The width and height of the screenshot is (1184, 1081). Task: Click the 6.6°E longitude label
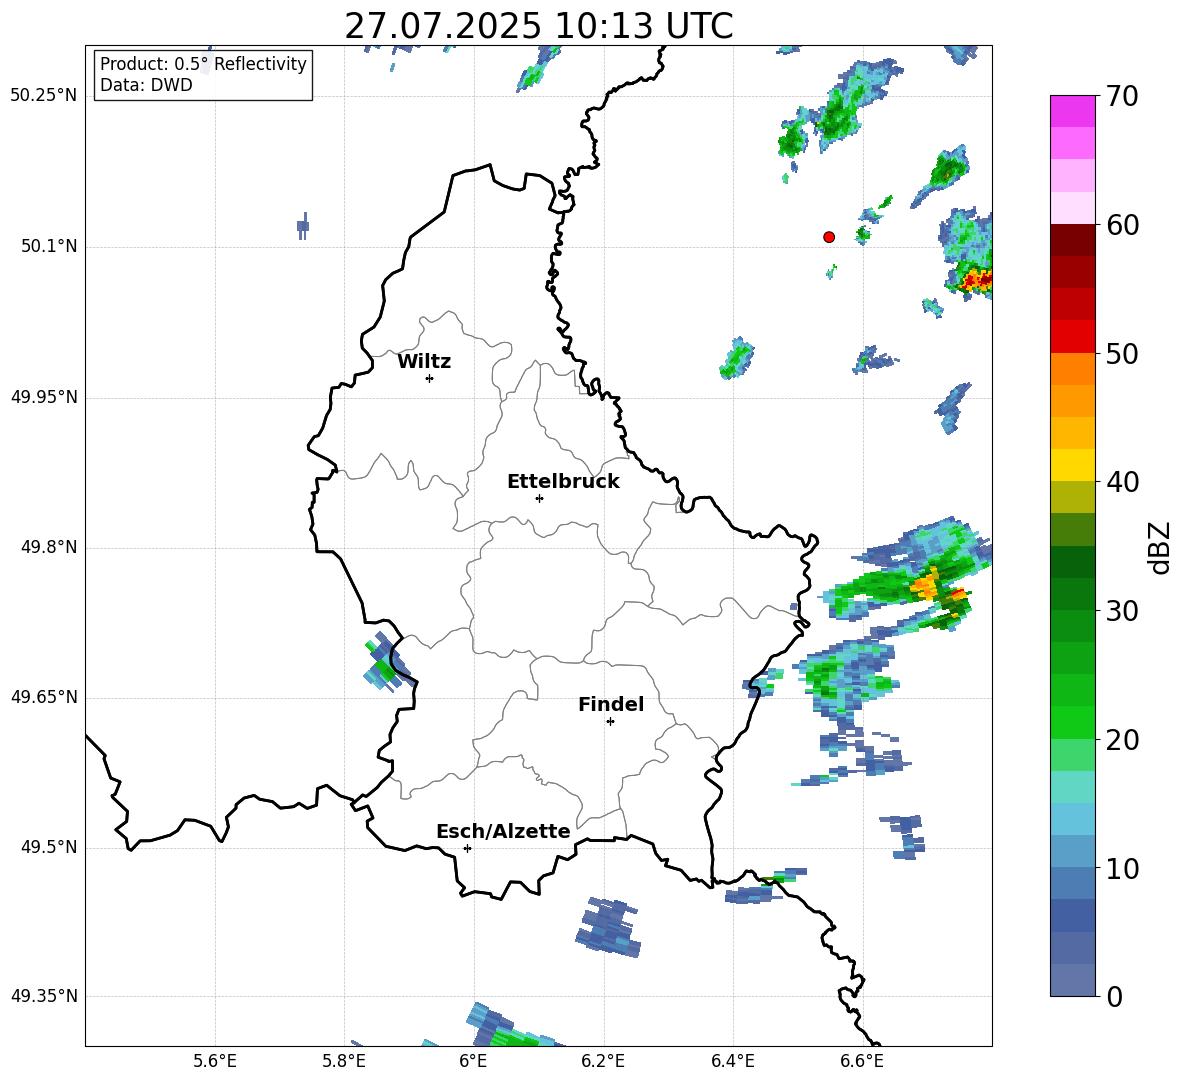(862, 1061)
